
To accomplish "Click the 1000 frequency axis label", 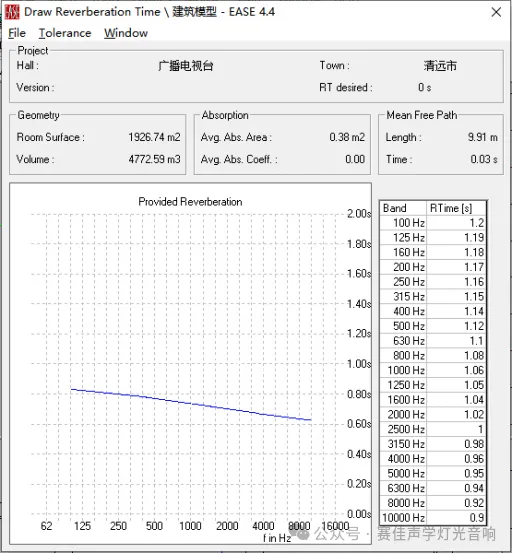I will pos(190,526).
